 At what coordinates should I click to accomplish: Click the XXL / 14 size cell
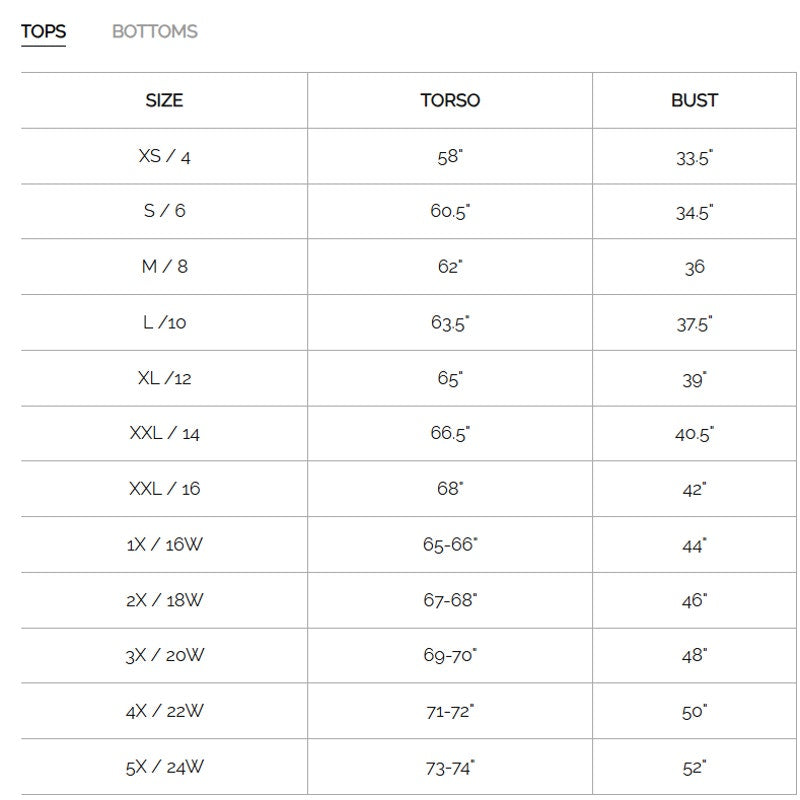click(164, 434)
